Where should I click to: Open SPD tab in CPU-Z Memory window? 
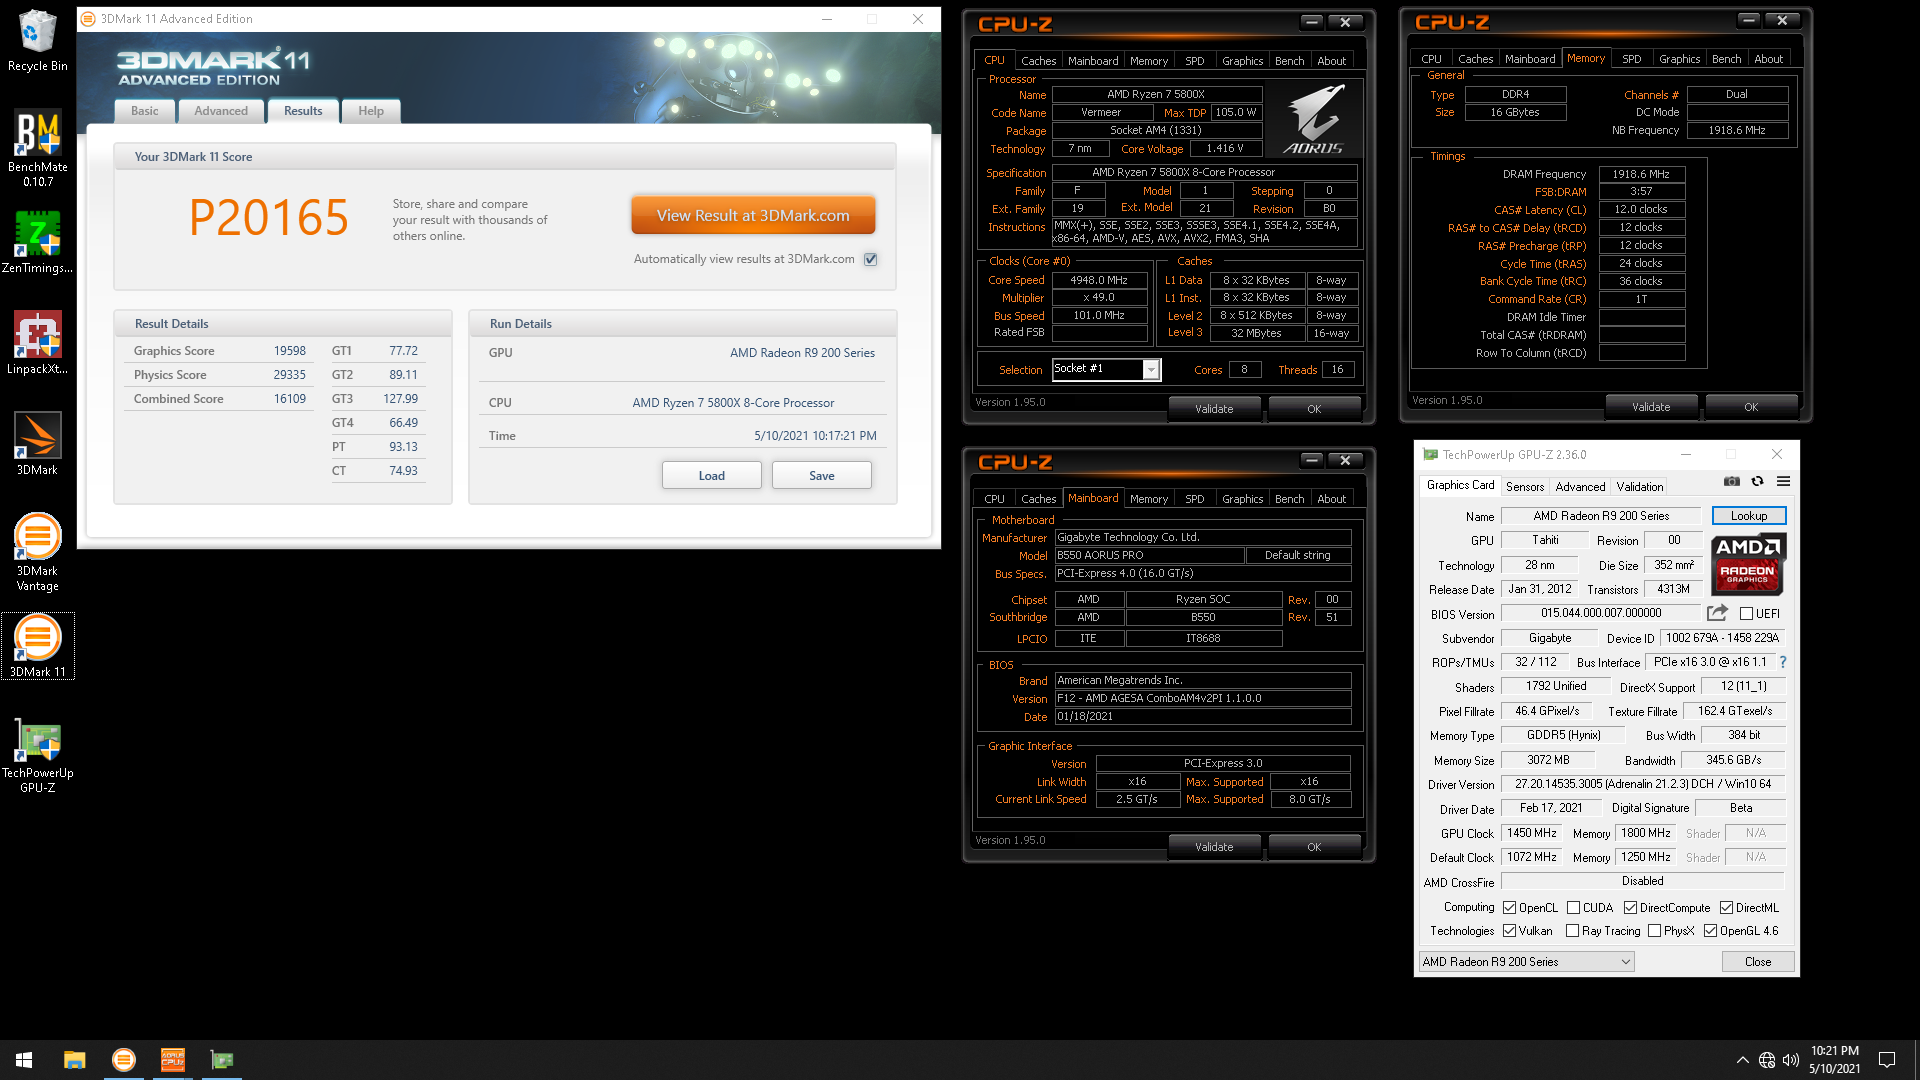[x=1631, y=59]
